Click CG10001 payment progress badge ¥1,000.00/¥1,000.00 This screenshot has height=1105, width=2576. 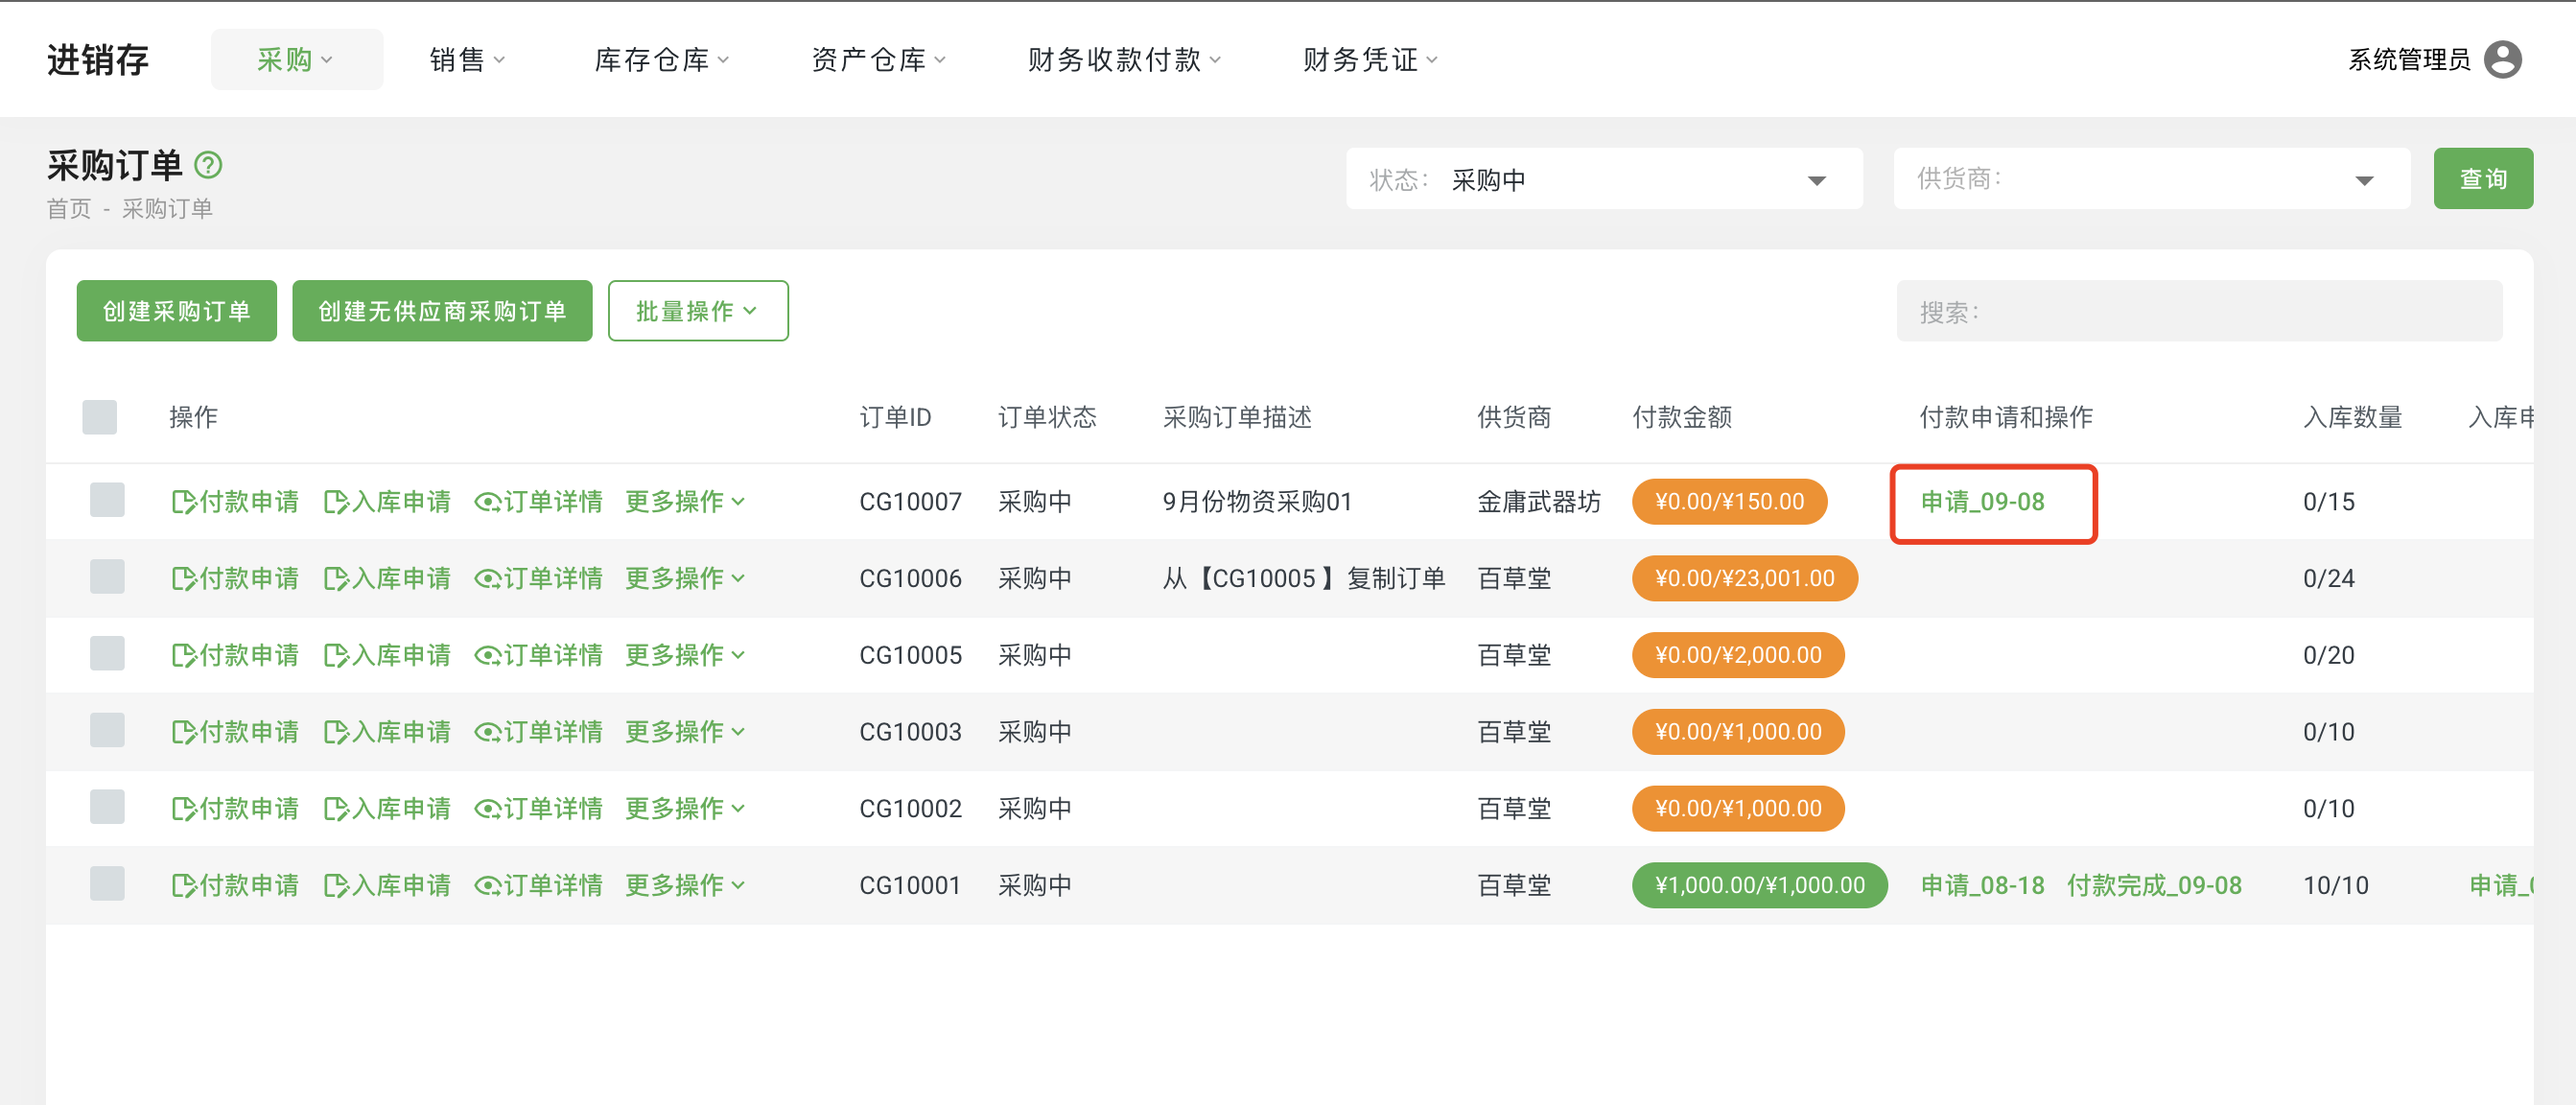[1758, 884]
